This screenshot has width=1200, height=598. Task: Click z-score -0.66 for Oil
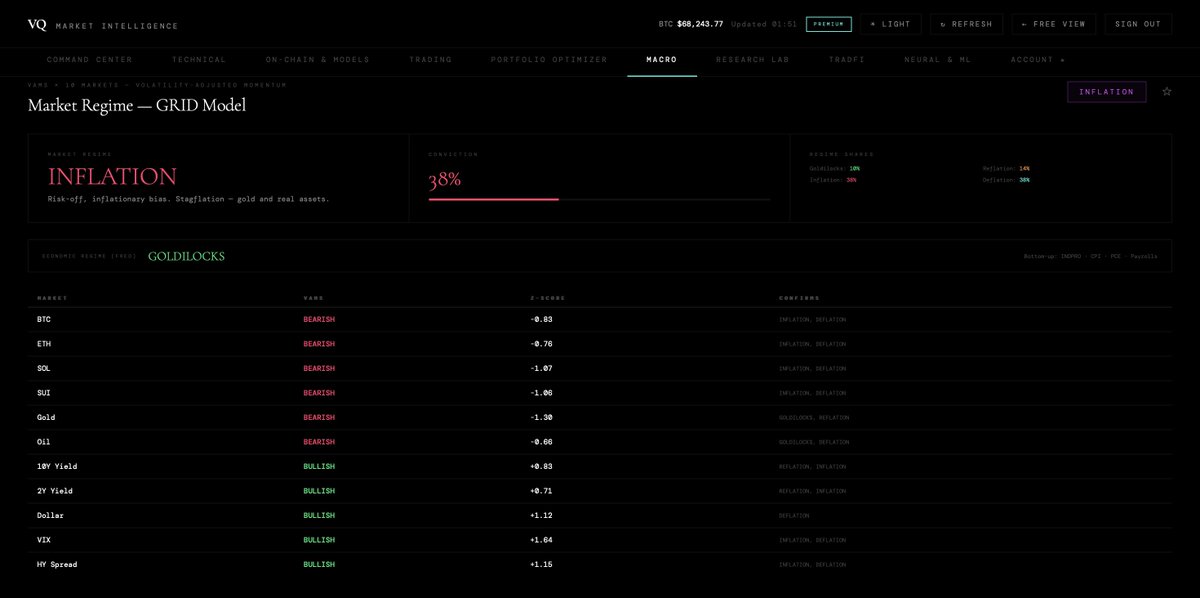point(541,442)
